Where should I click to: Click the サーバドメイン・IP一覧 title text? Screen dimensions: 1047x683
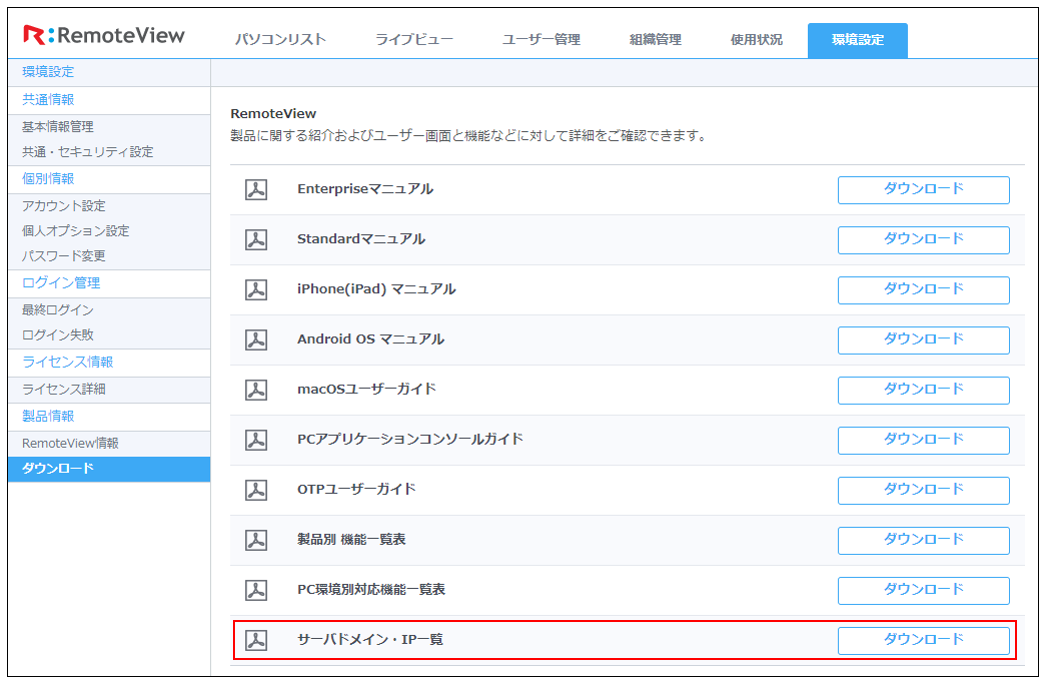coord(370,640)
